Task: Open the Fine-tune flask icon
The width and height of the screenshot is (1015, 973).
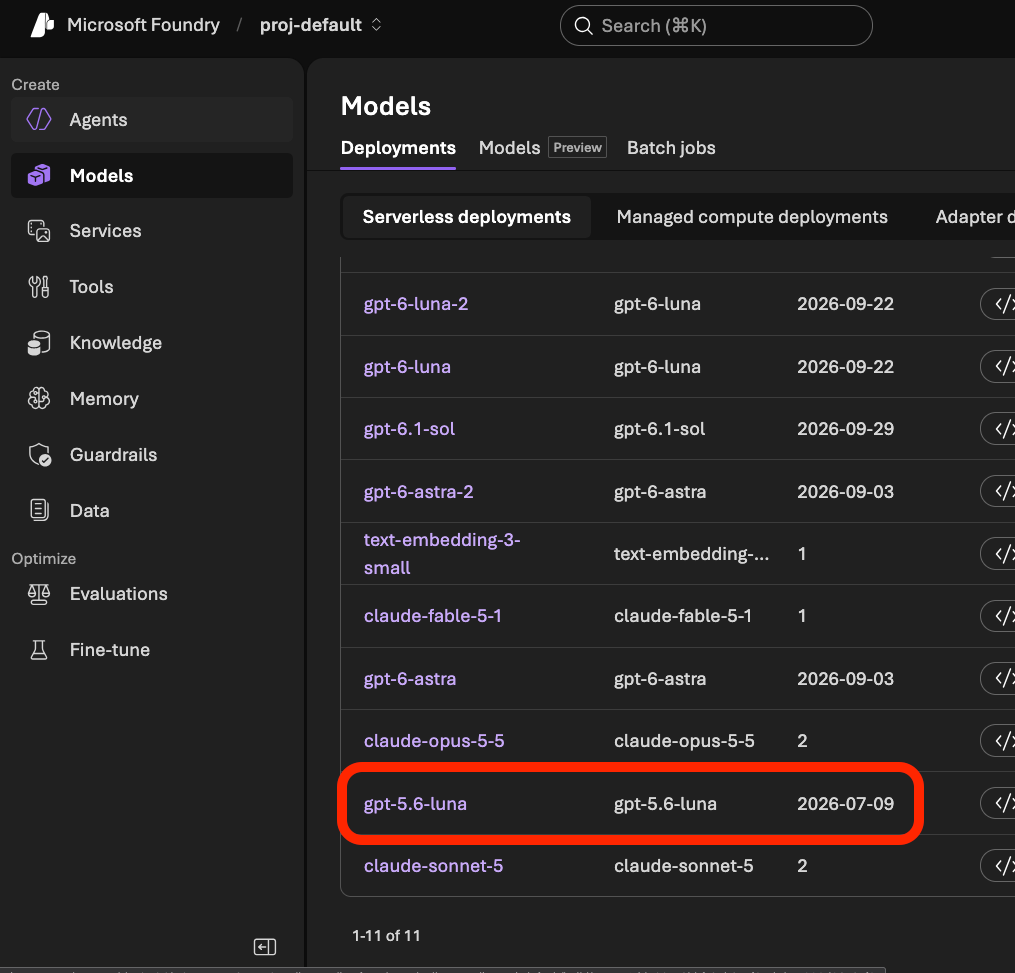Action: click(39, 649)
